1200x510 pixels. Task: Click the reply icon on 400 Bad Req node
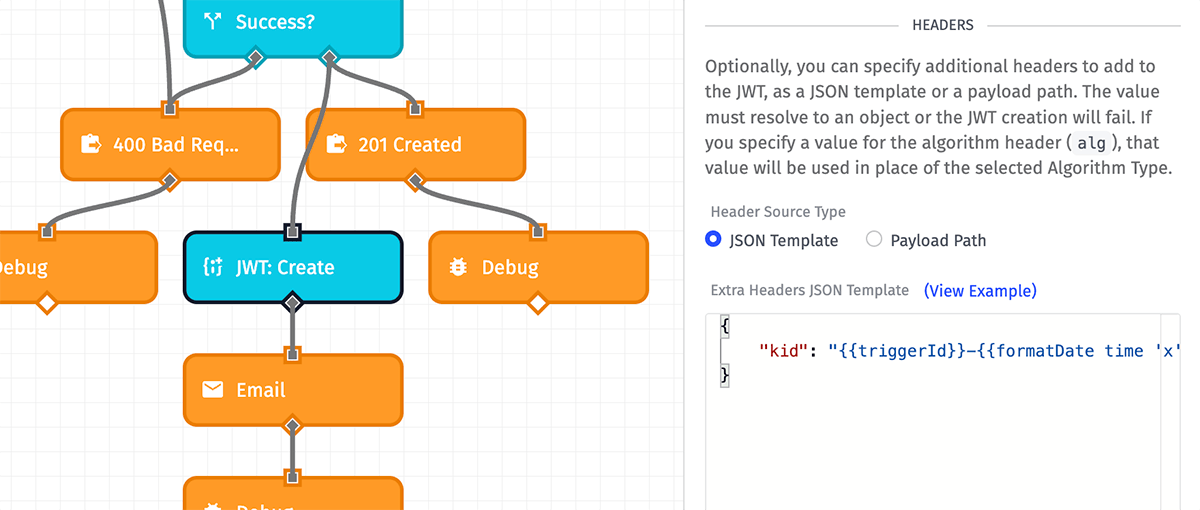[90, 144]
